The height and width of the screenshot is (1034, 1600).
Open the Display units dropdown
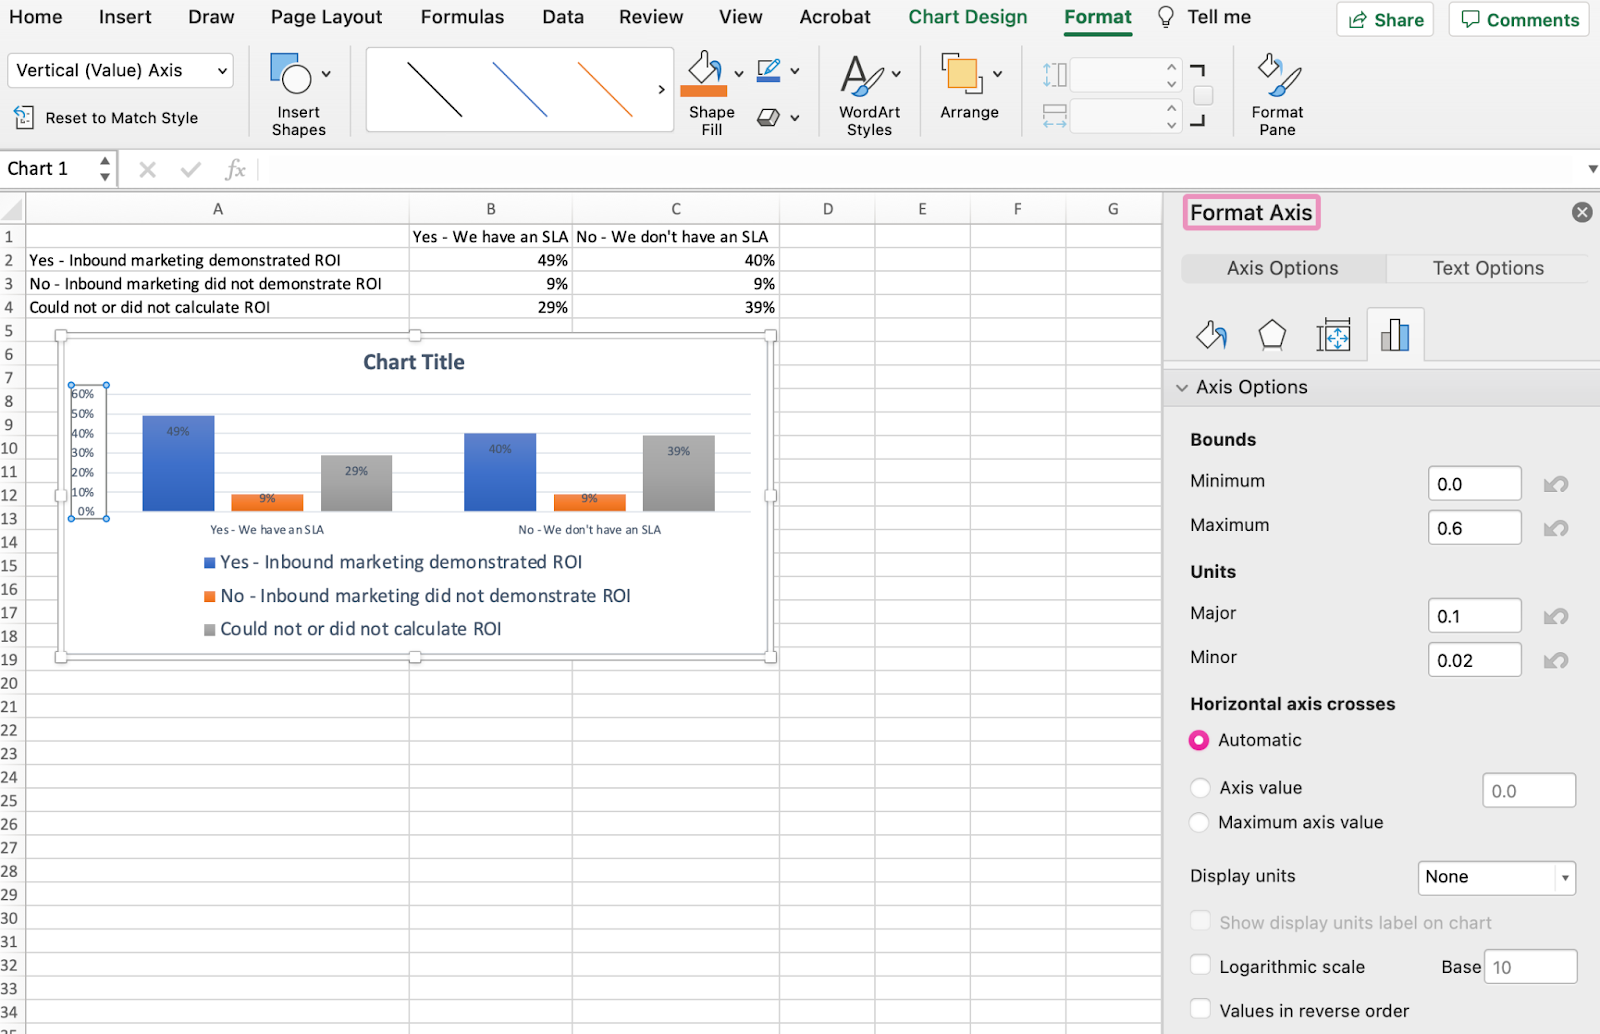coord(1496,878)
